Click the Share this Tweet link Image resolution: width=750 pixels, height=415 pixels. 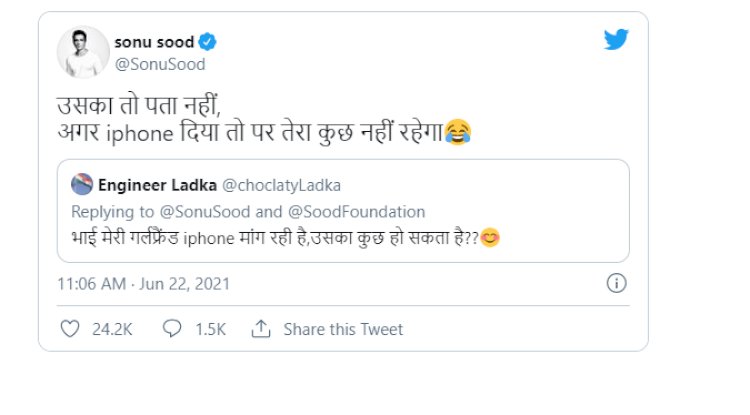point(343,329)
